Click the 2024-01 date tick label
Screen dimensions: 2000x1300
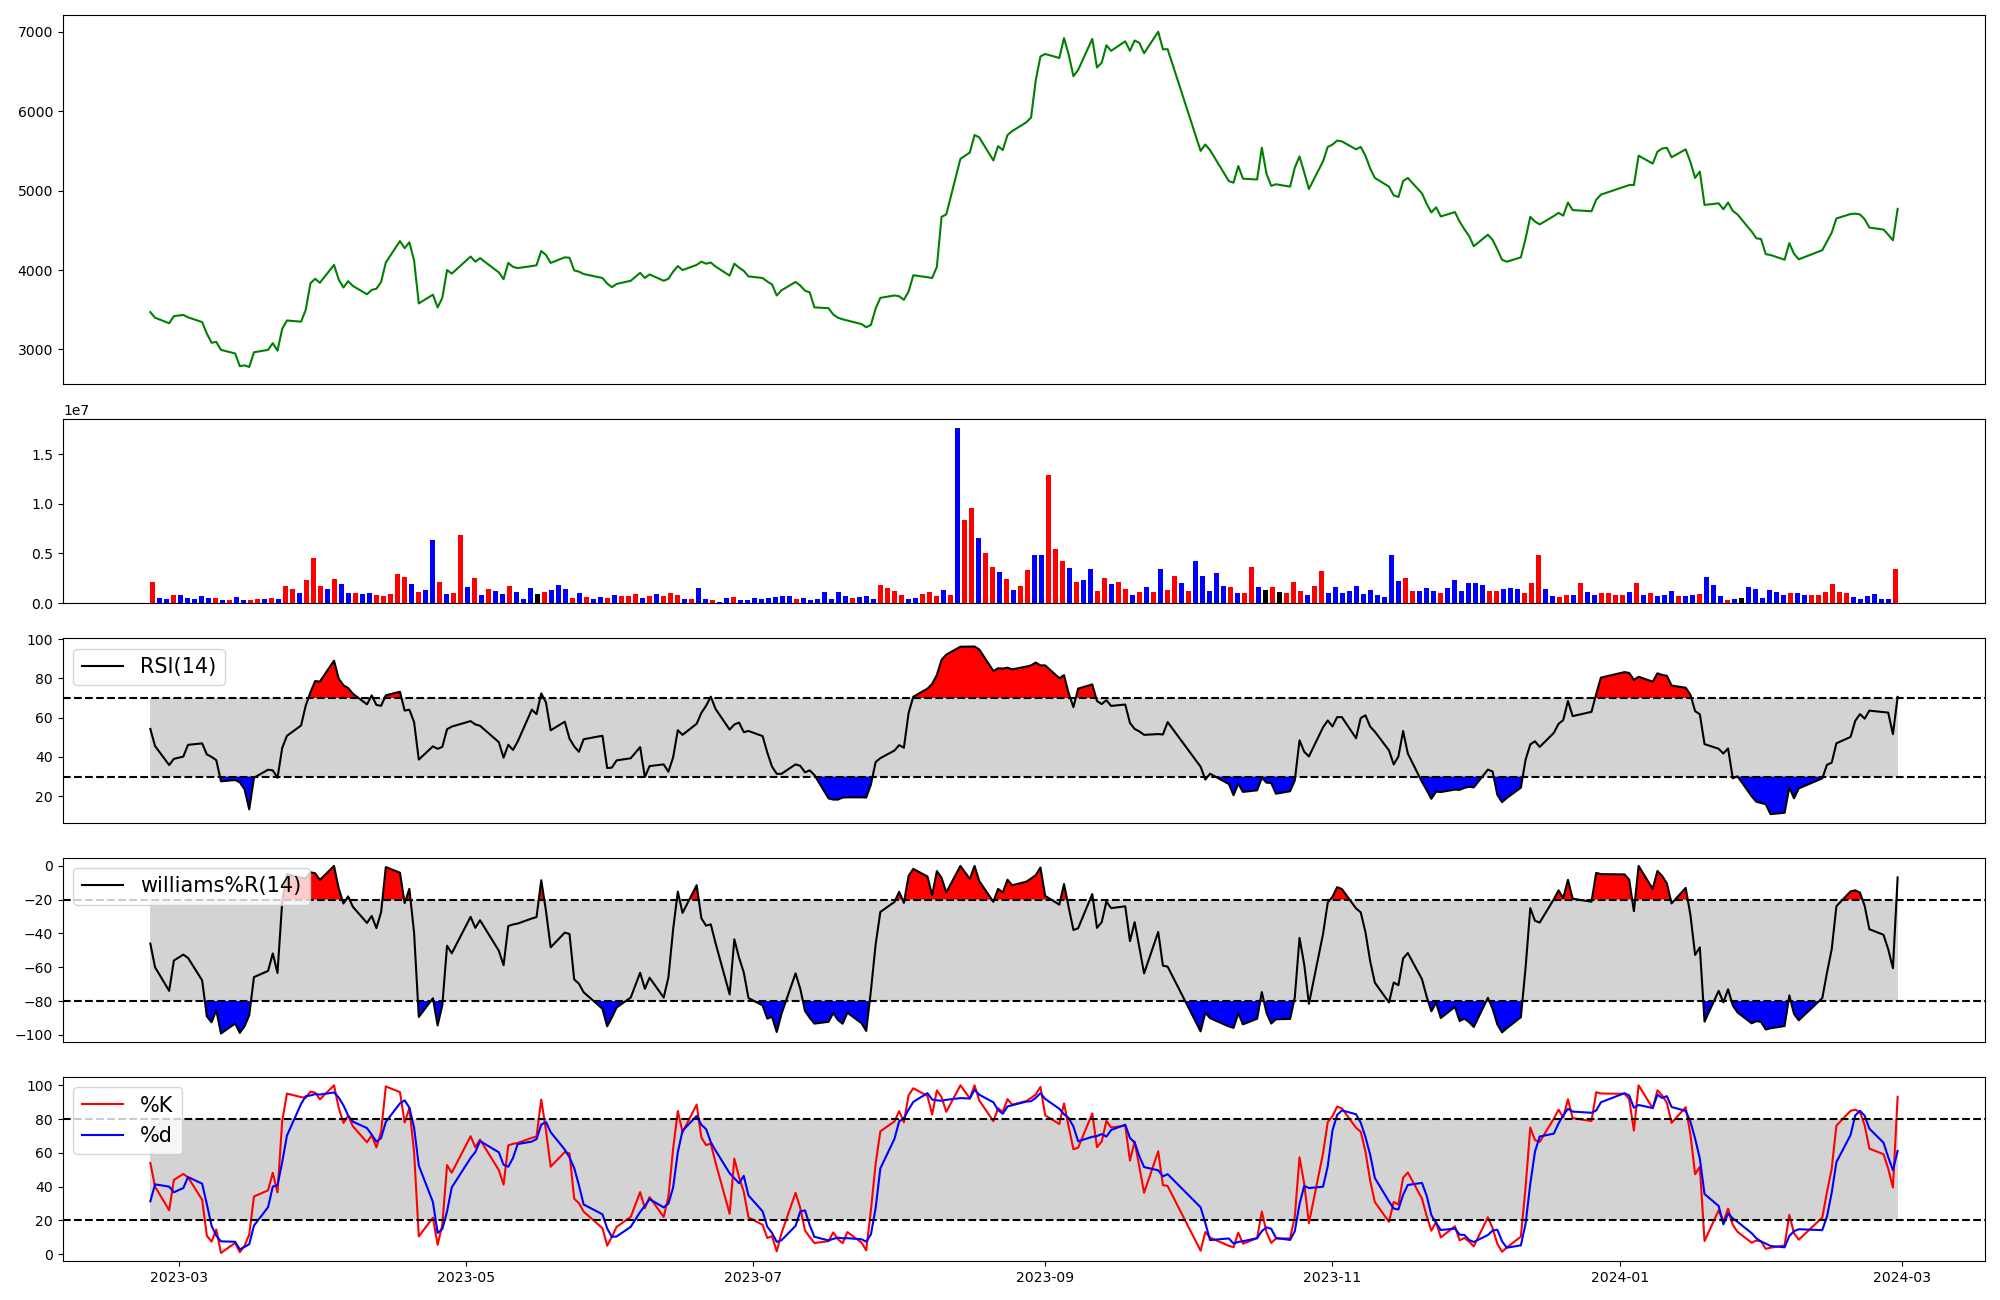tap(1619, 1277)
